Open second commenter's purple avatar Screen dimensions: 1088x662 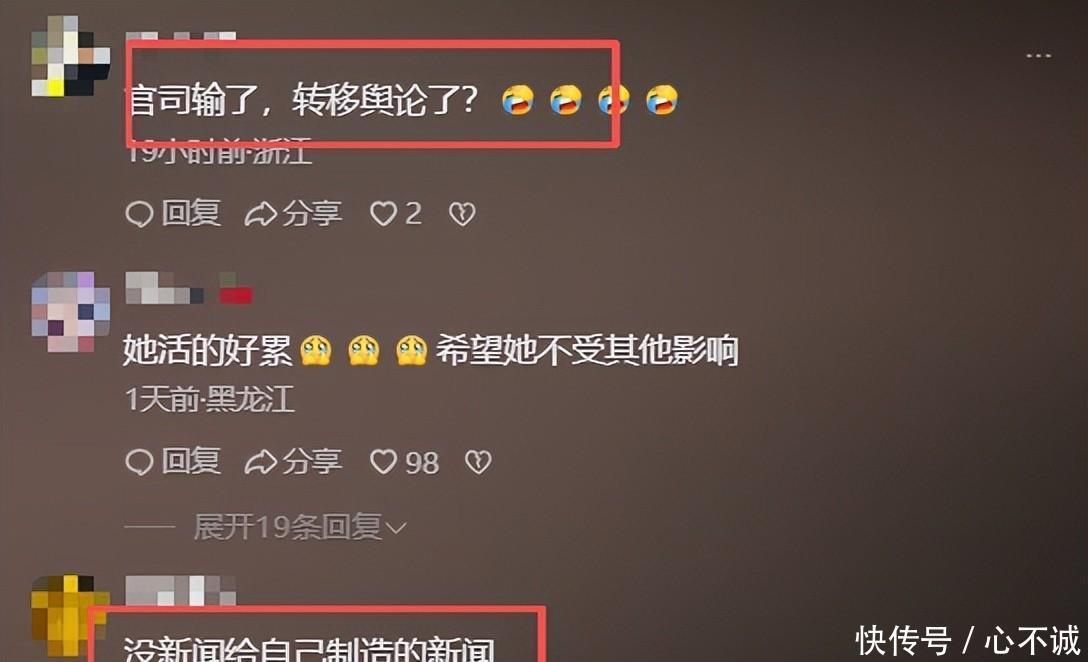71,312
